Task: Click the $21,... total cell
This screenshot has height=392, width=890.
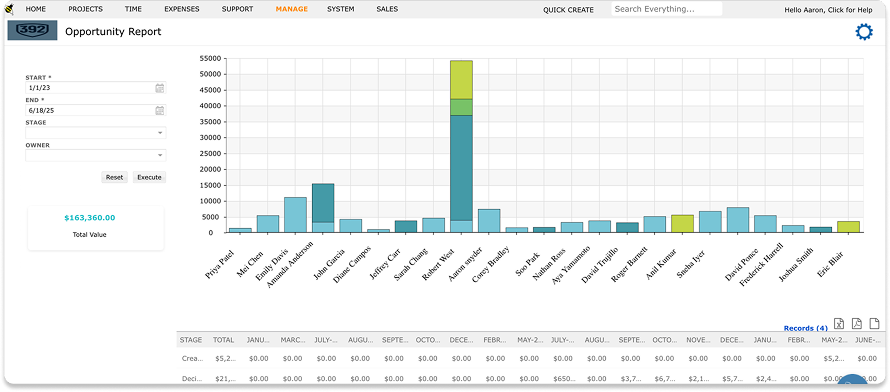Action: 224,378
